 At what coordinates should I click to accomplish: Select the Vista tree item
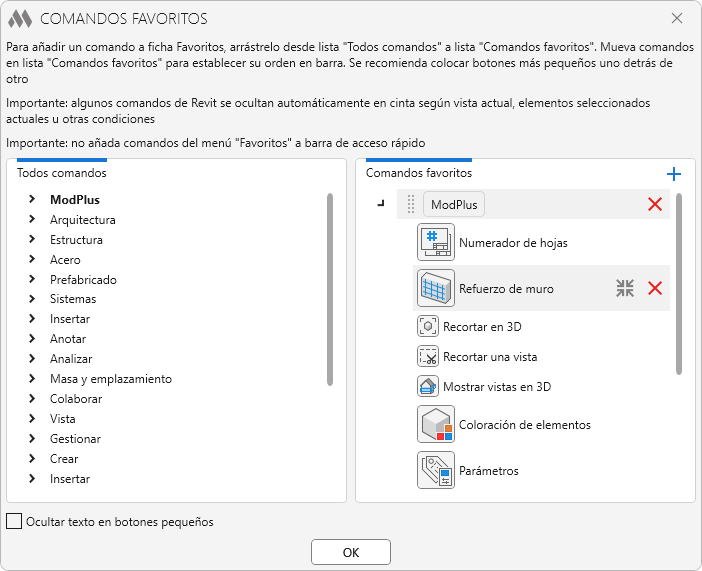point(62,419)
